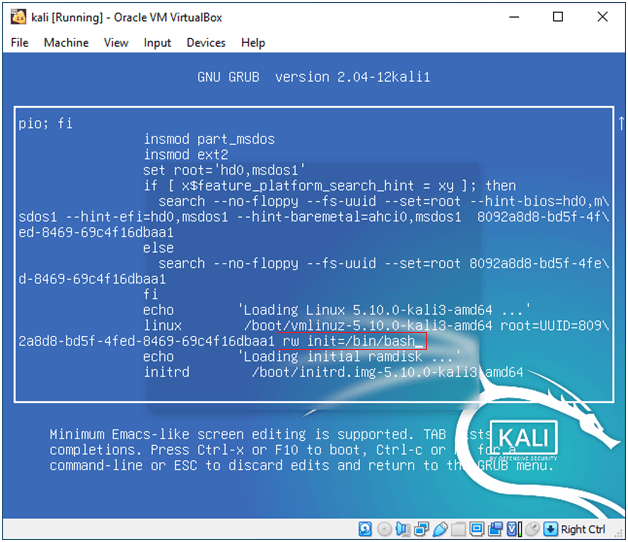Screen dimensions: 628x542
Task: Click the Right Ctrl host key label
Action: click(583, 529)
